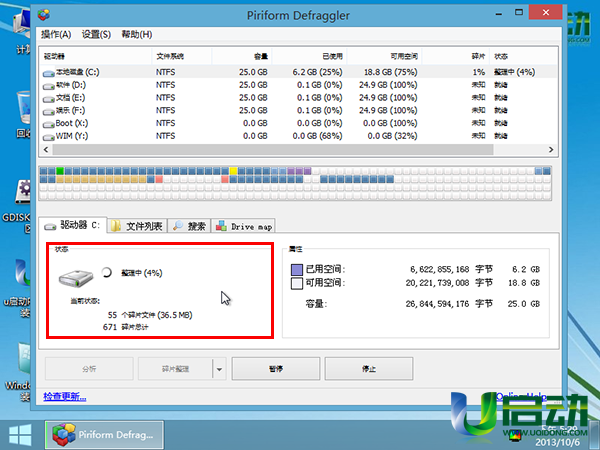600x450 pixels.
Task: Click the colored blocks icon on Drive map tab
Action: click(x=221, y=226)
